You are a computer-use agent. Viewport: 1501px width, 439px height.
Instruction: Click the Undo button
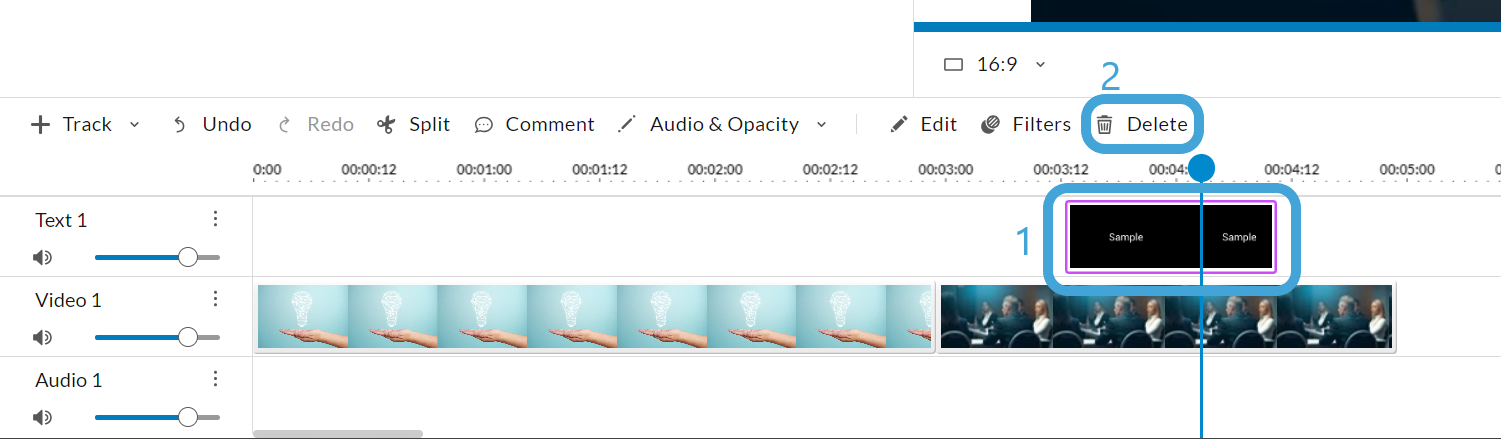[x=212, y=125]
